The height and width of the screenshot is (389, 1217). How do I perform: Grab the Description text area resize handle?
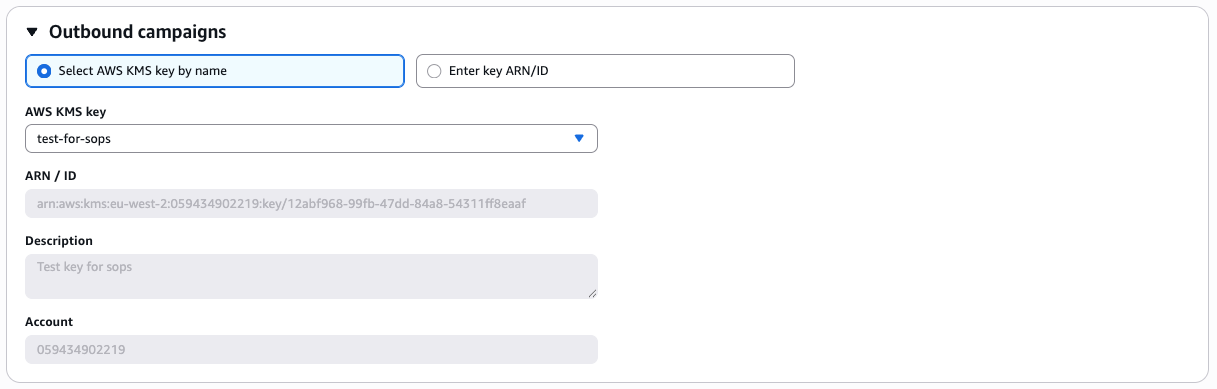pyautogui.click(x=592, y=292)
